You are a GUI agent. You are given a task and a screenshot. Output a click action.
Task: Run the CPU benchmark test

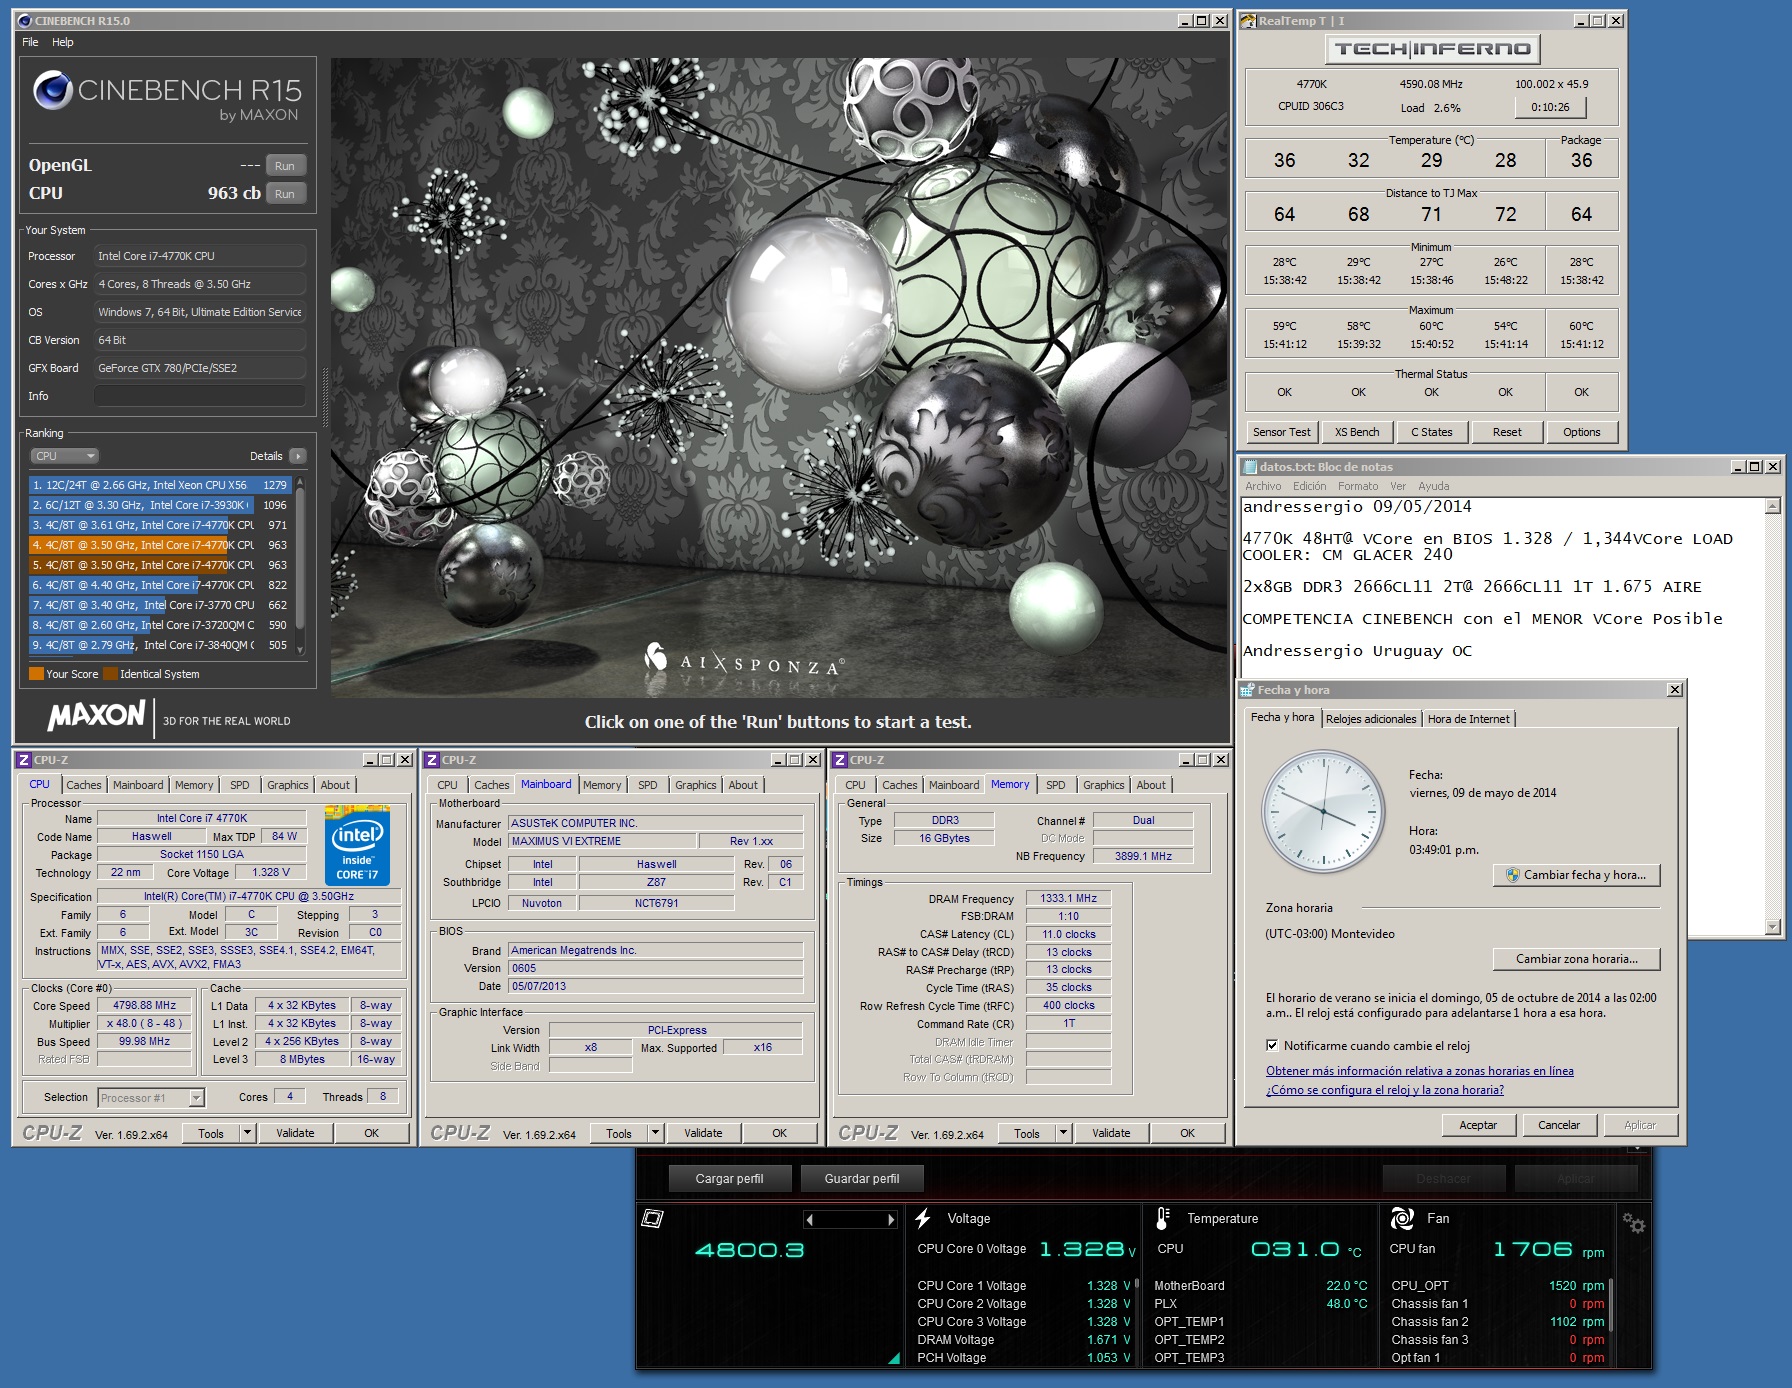pyautogui.click(x=285, y=194)
